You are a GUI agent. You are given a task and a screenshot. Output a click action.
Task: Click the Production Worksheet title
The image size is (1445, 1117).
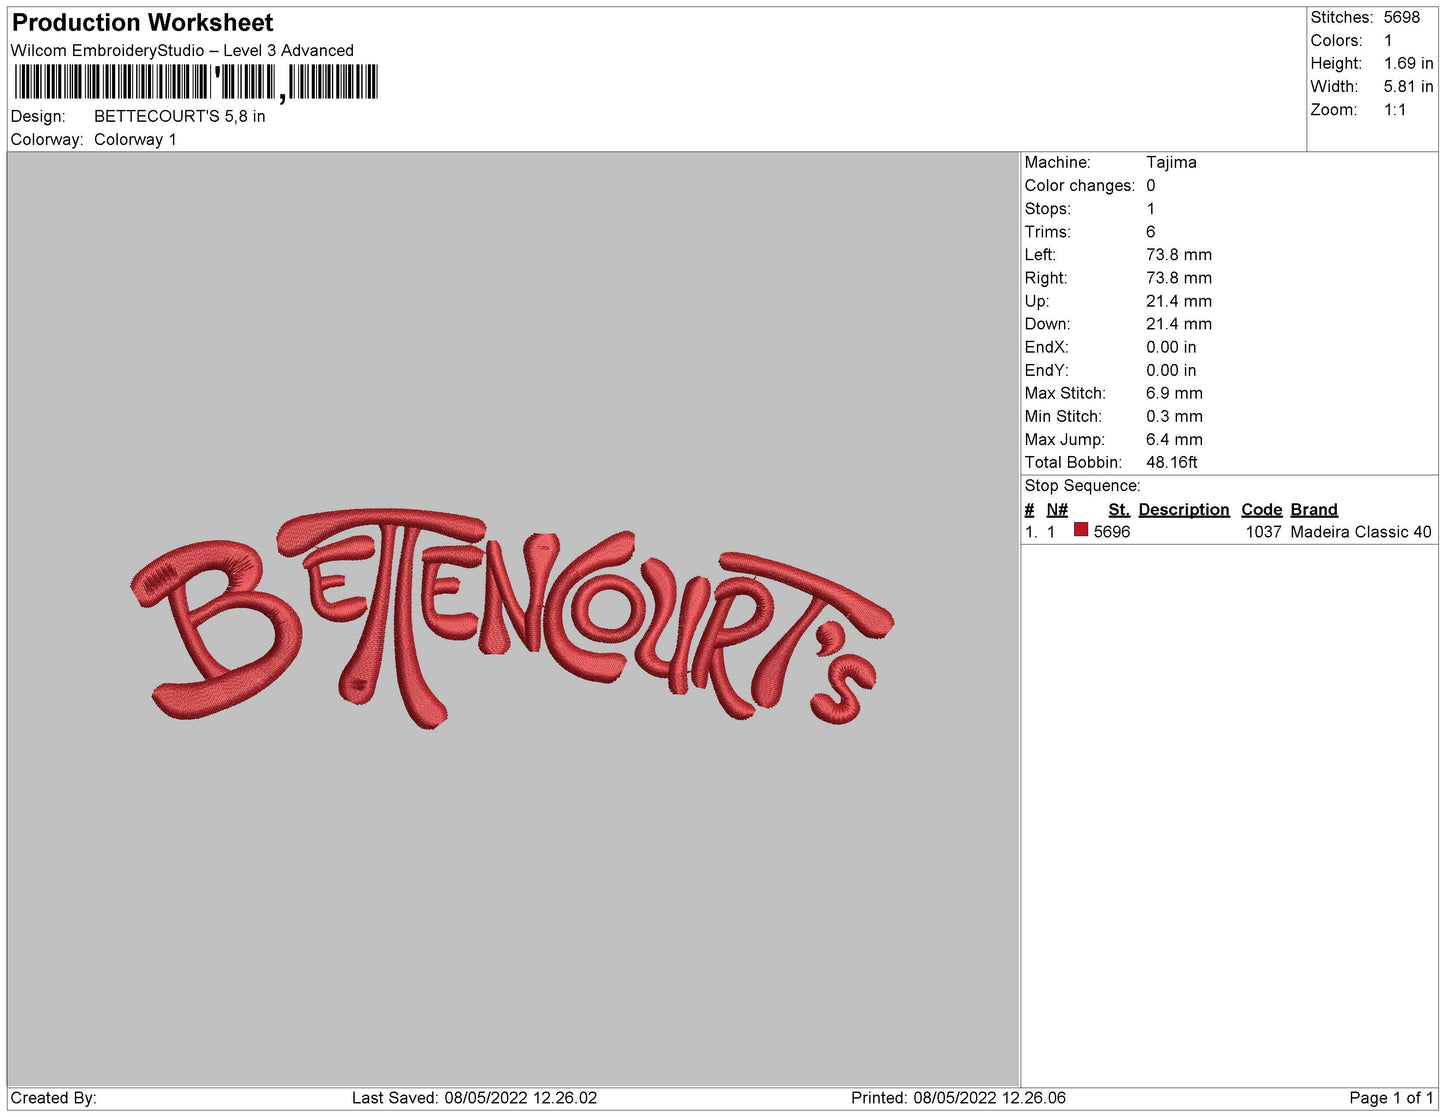coord(142,23)
